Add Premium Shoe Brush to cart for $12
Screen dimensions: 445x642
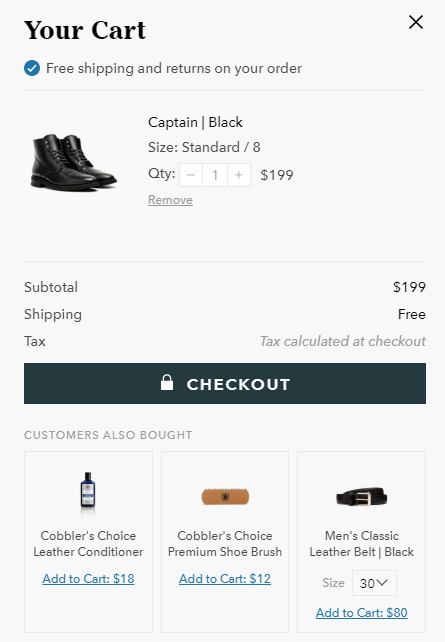[225, 579]
